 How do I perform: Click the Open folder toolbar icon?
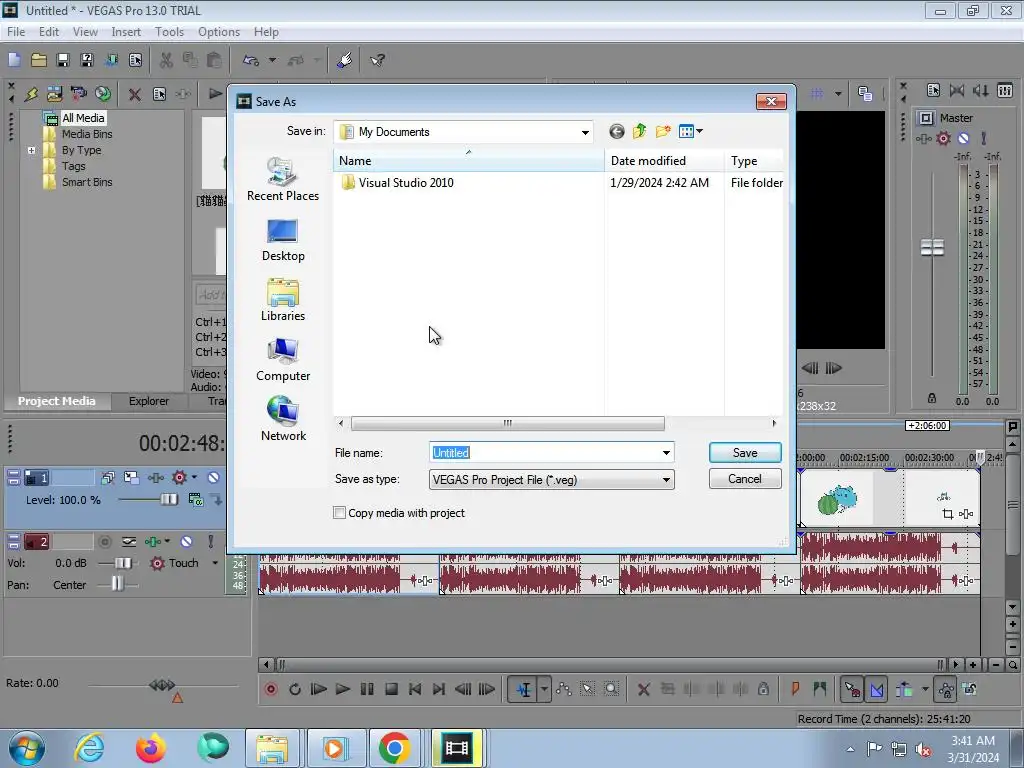point(39,61)
